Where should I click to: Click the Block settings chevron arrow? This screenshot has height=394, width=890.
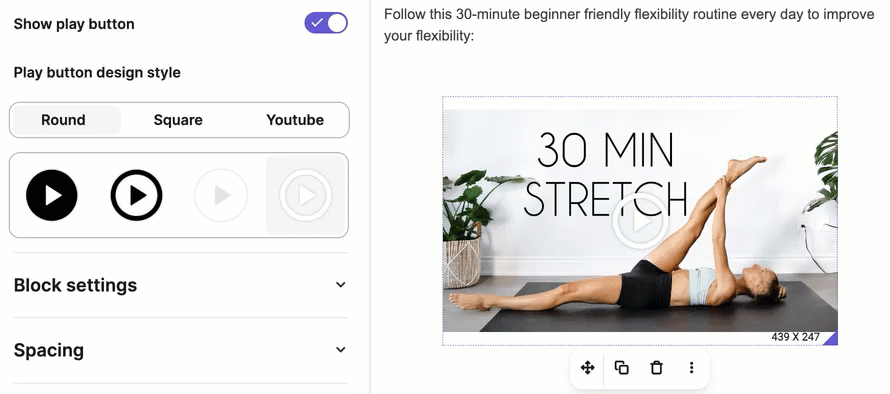341,285
